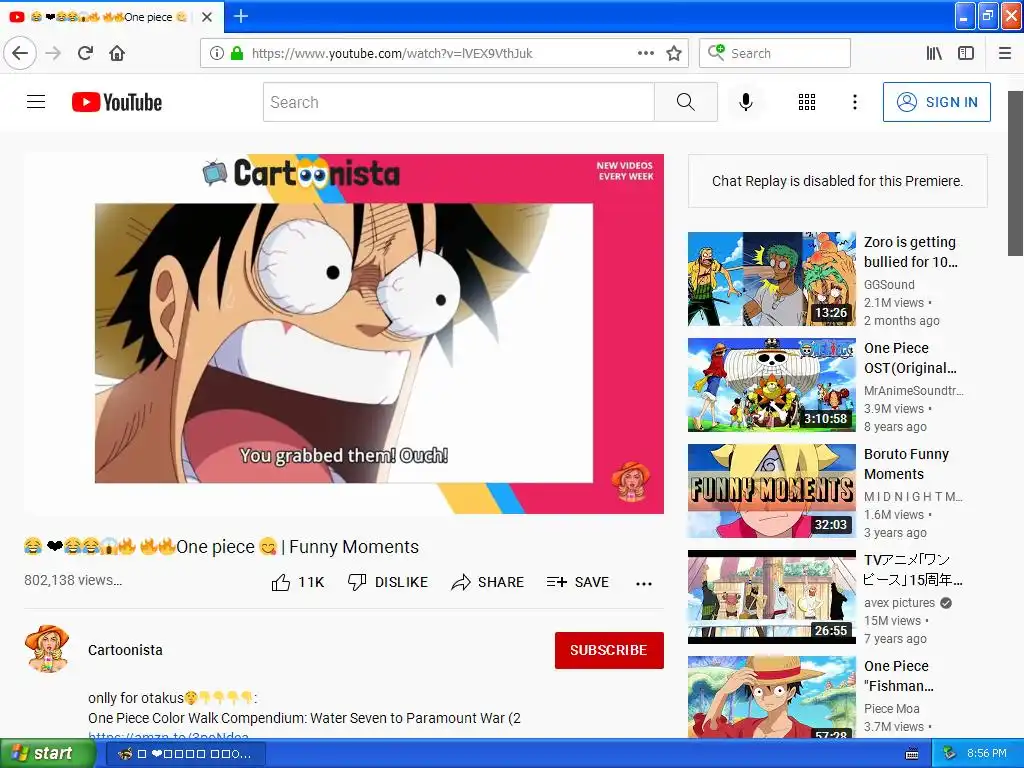Click the page vertical scrollbar thumb

point(1015,173)
